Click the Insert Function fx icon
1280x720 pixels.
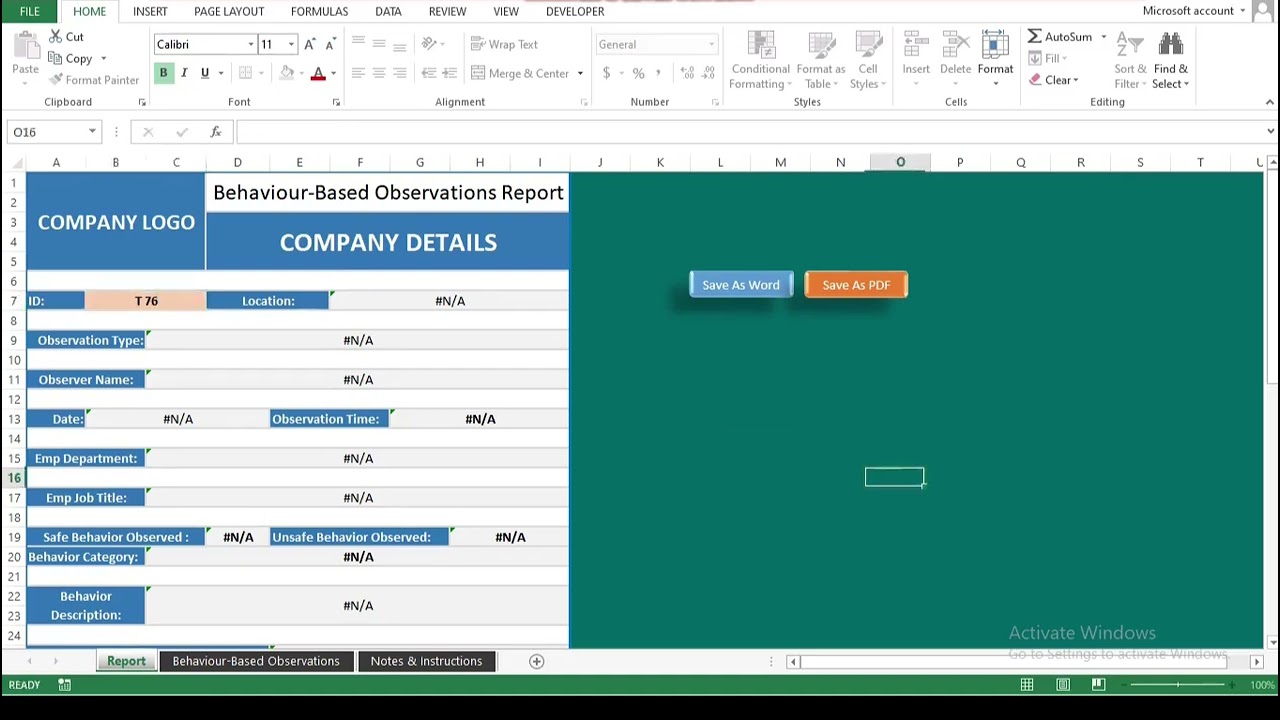tap(216, 132)
